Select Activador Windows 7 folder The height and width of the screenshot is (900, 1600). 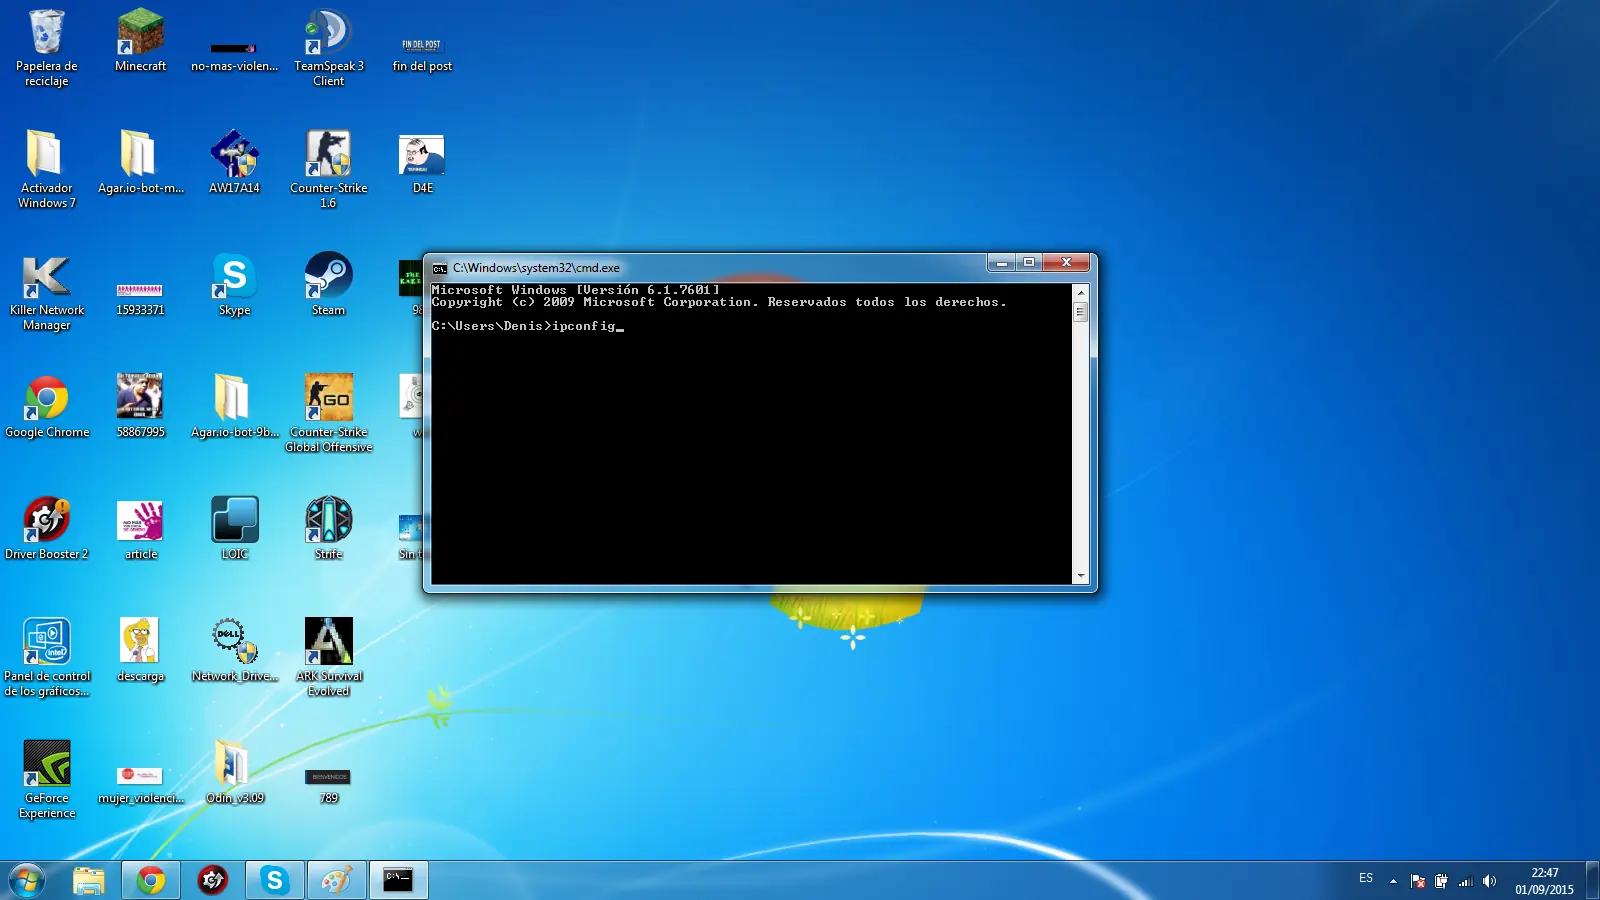click(x=46, y=168)
